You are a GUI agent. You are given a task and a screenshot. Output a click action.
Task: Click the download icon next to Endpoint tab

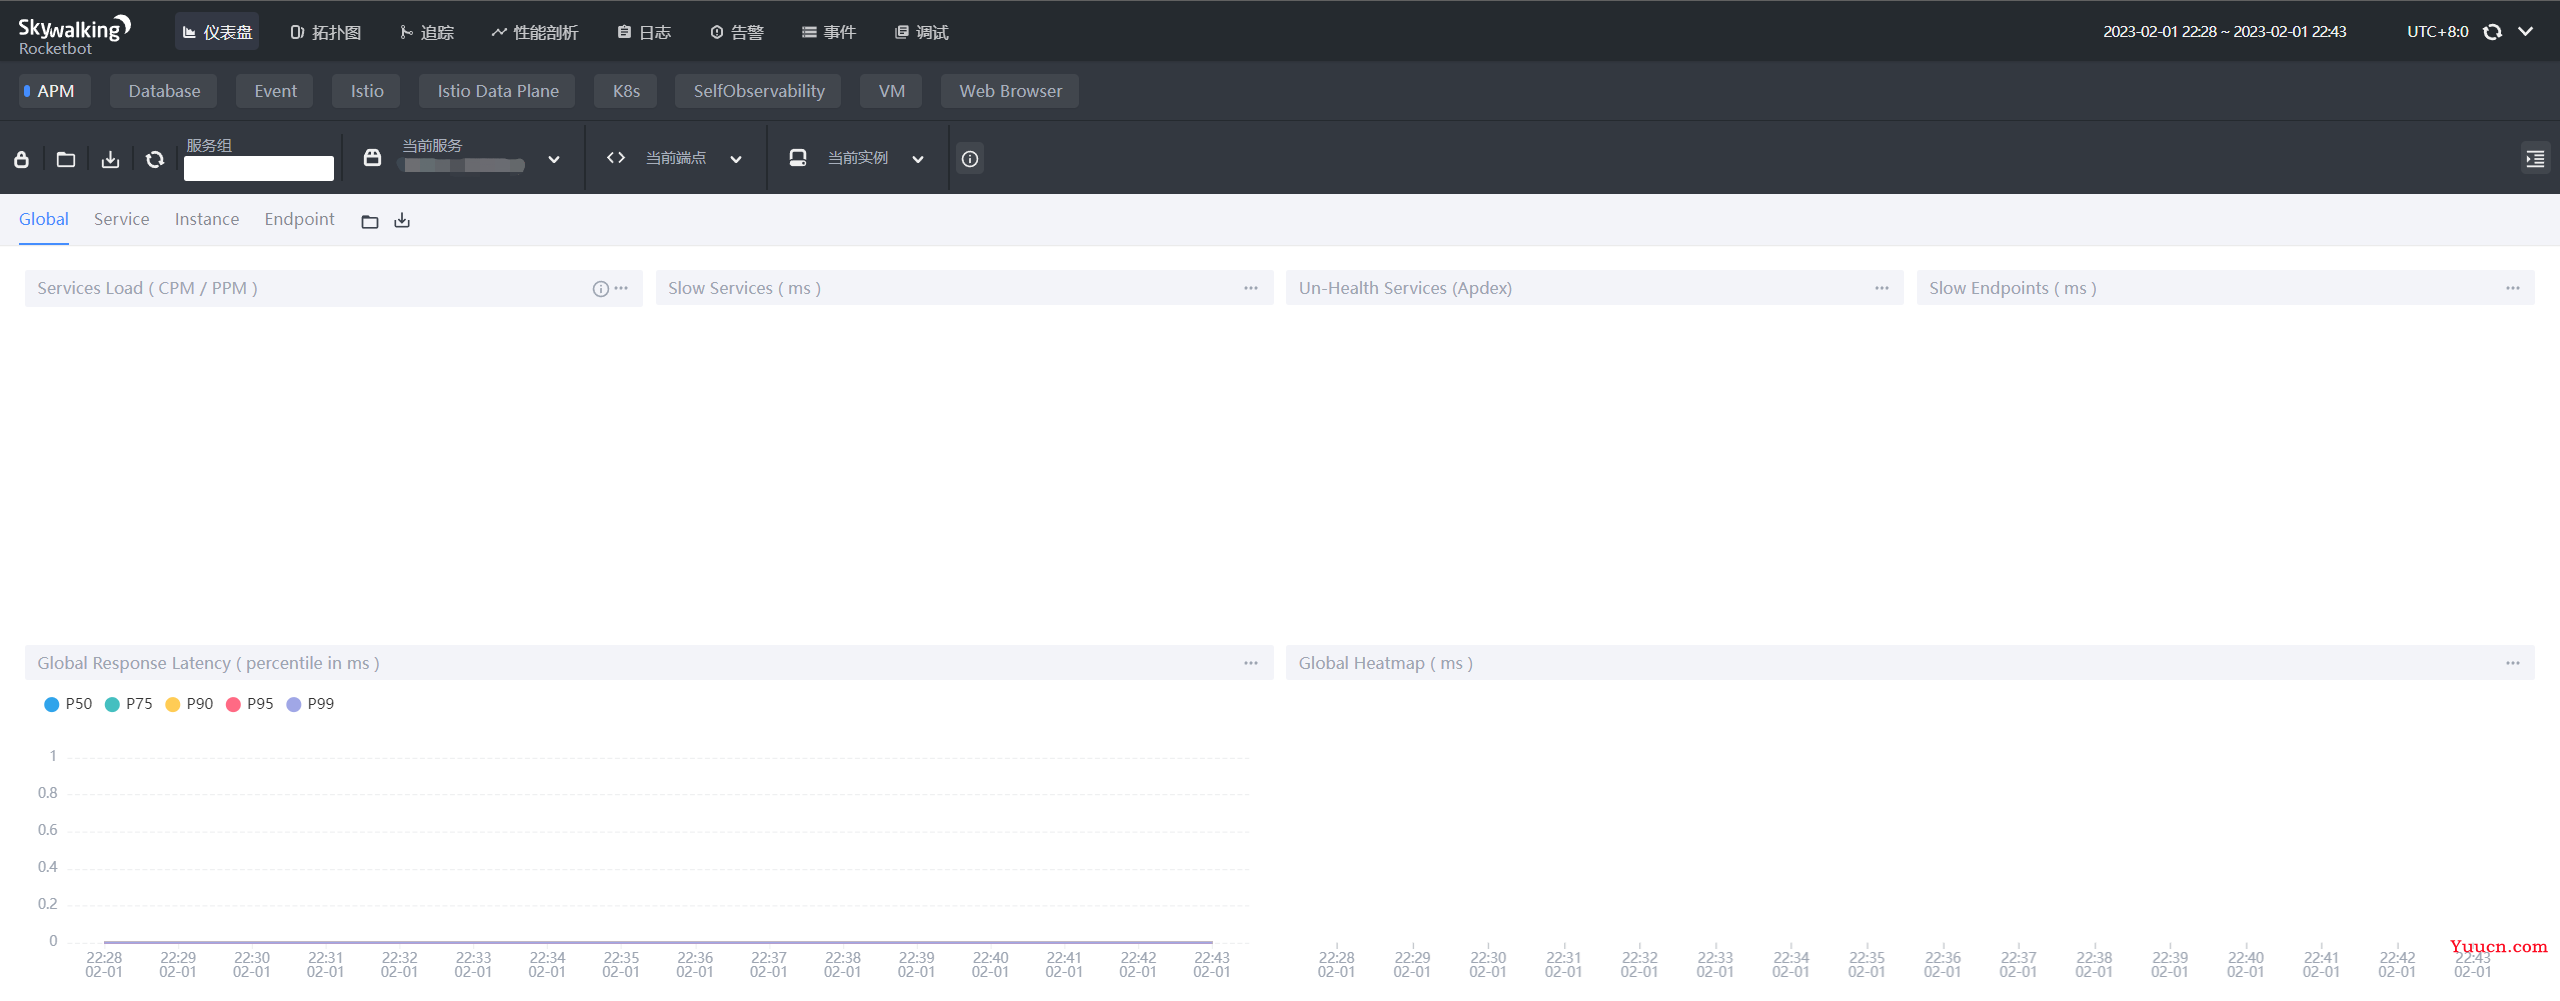(402, 221)
